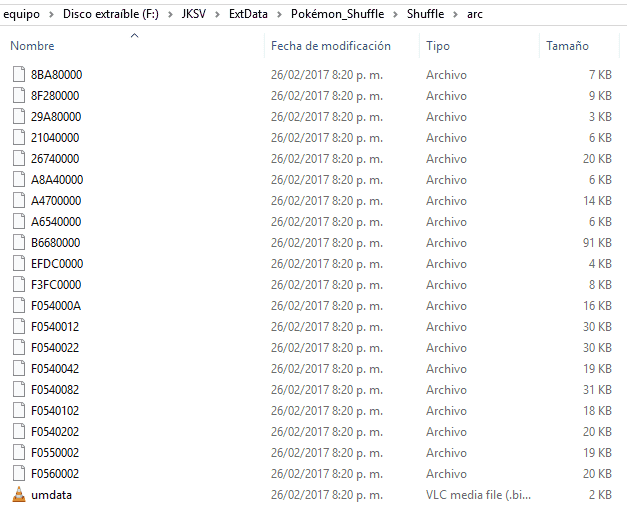Select the EFDC0000 file icon
Image resolution: width=627 pixels, height=515 pixels.
(19, 263)
